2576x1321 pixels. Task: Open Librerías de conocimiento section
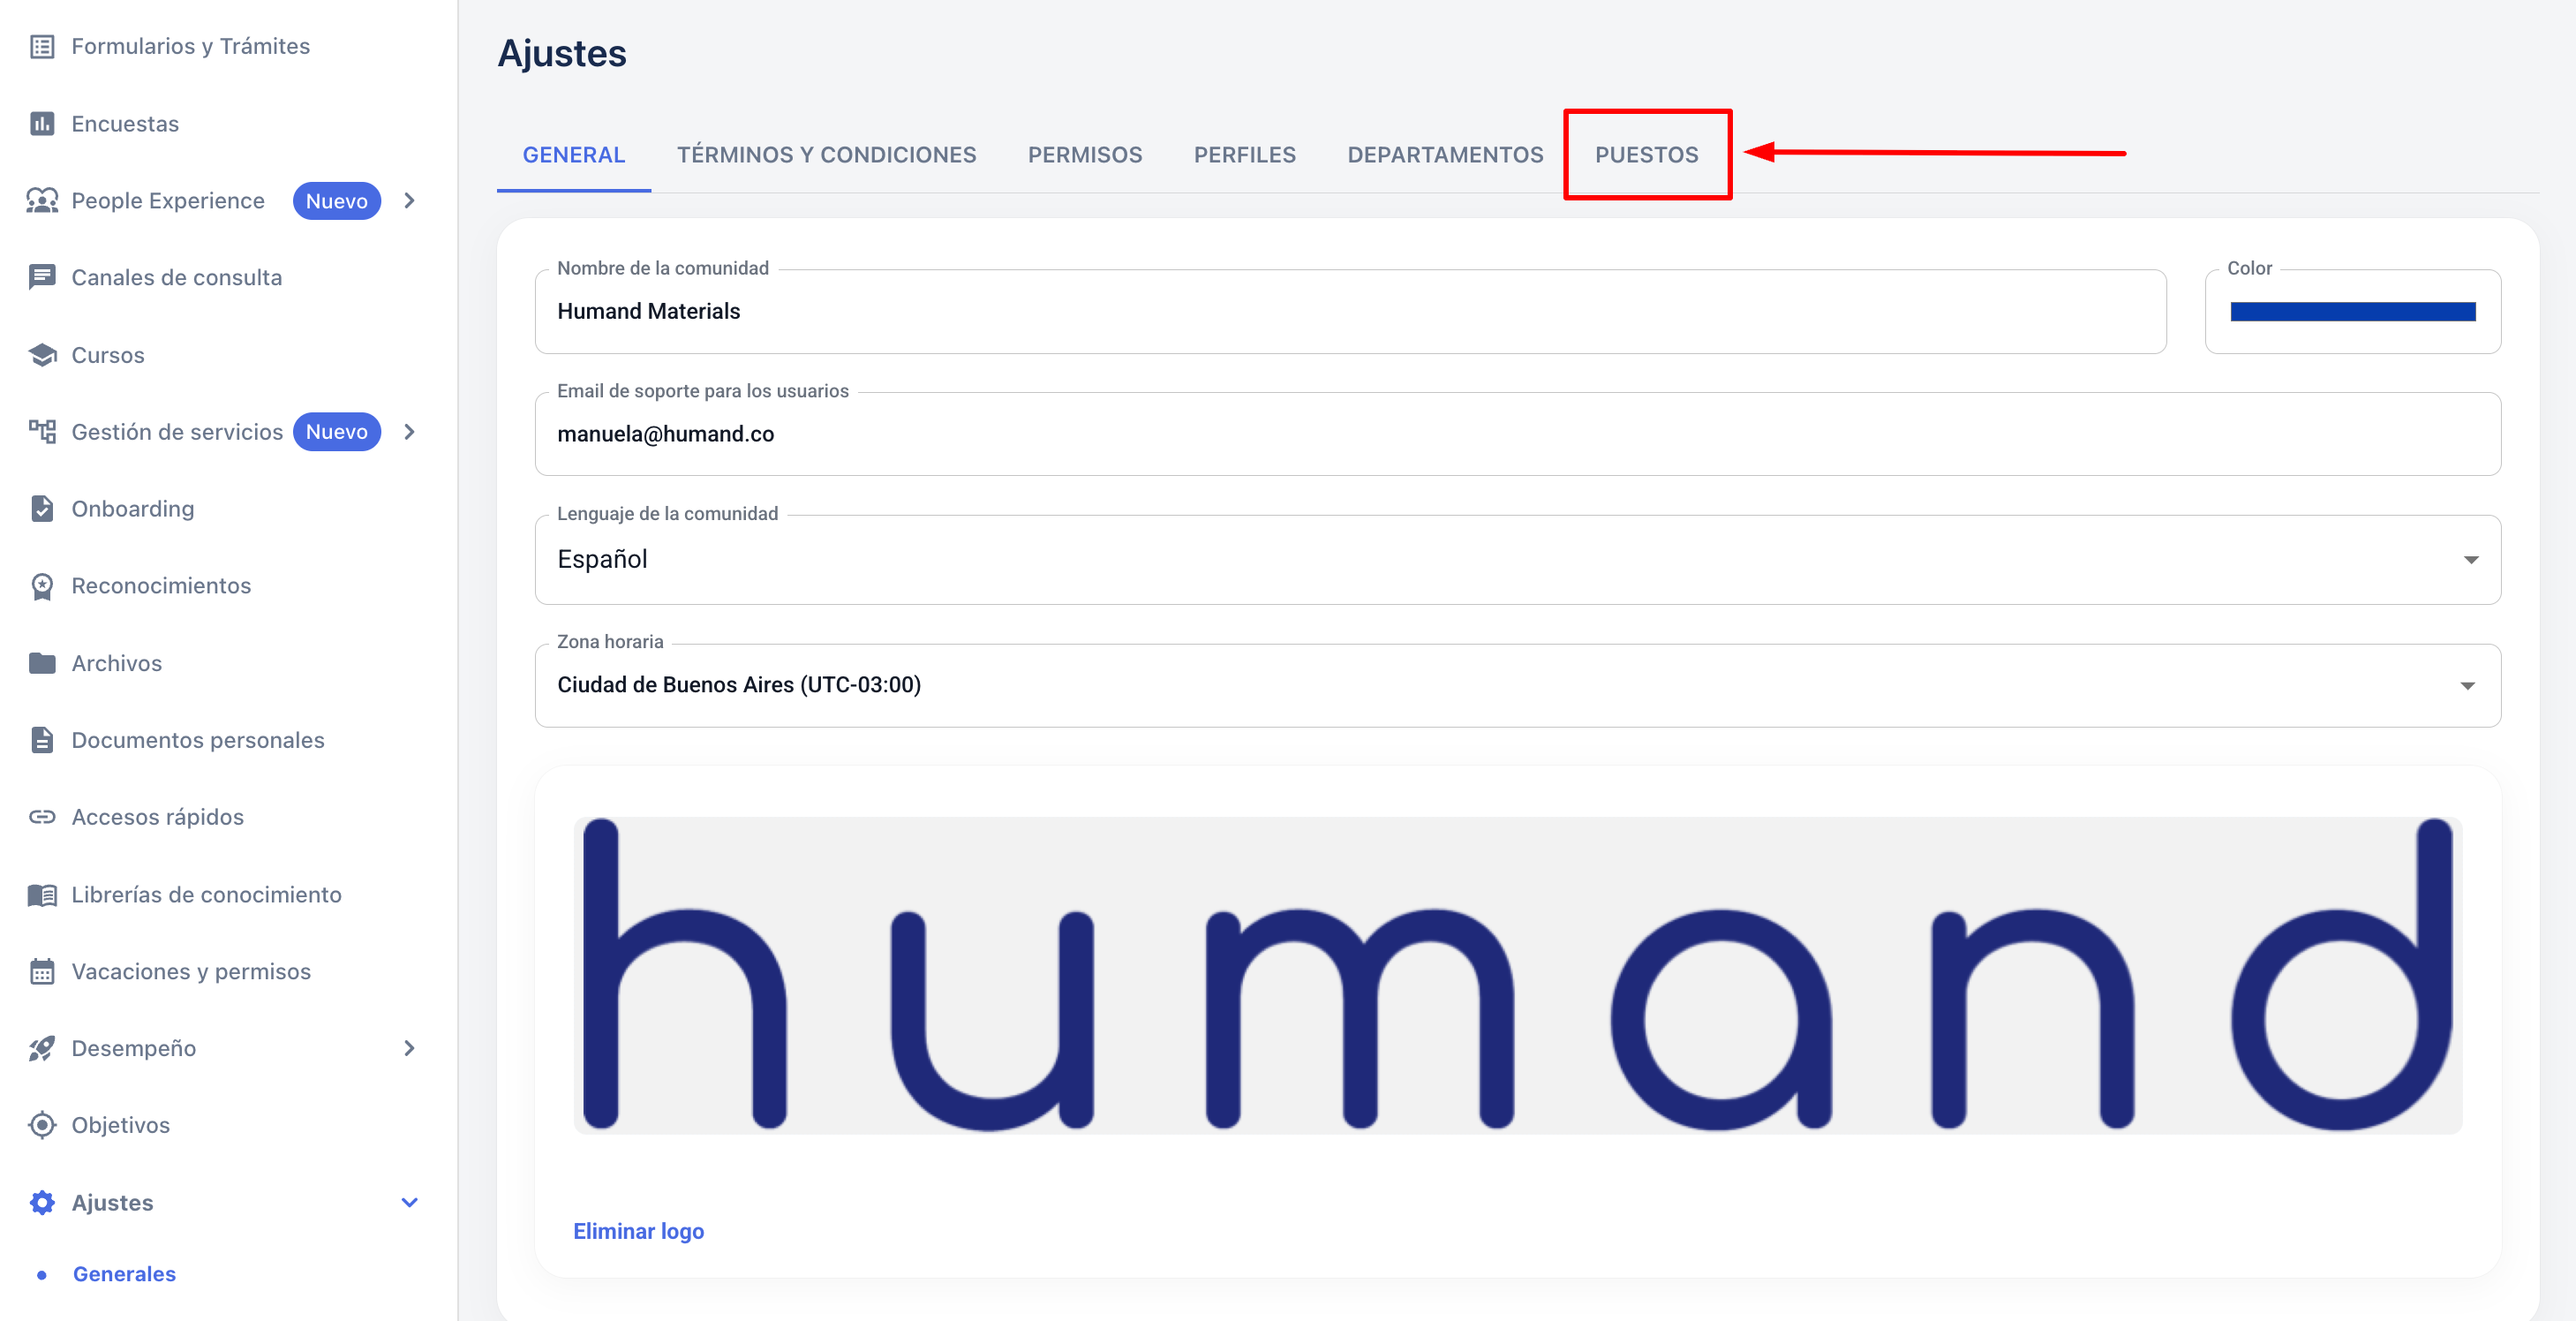[206, 894]
